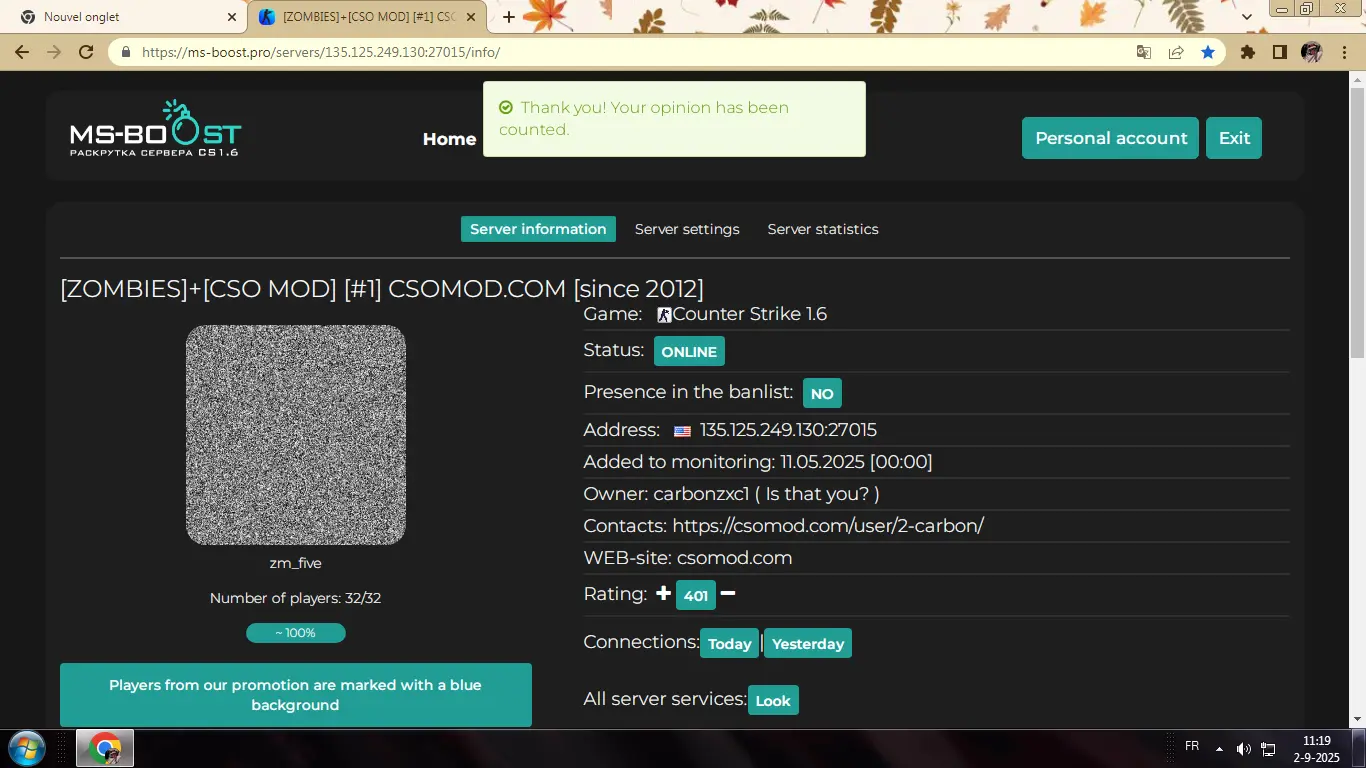Click the blue background promotion notice
The image size is (1366, 768).
click(x=296, y=695)
